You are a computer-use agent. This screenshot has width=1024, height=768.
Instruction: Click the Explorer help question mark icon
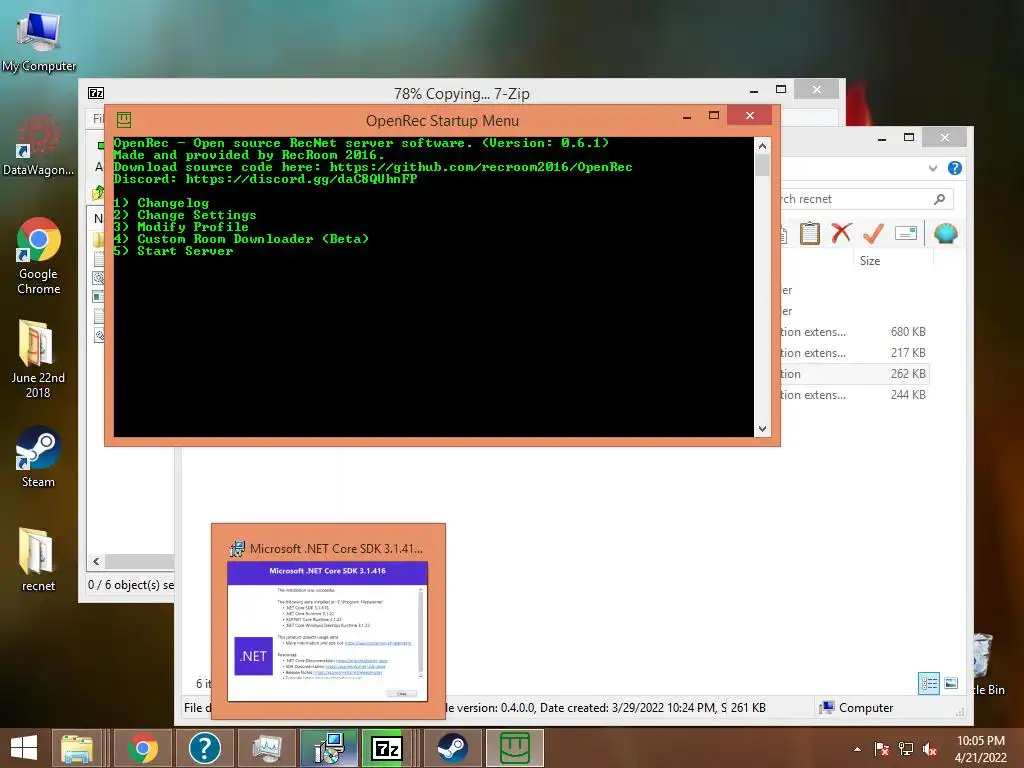click(955, 168)
